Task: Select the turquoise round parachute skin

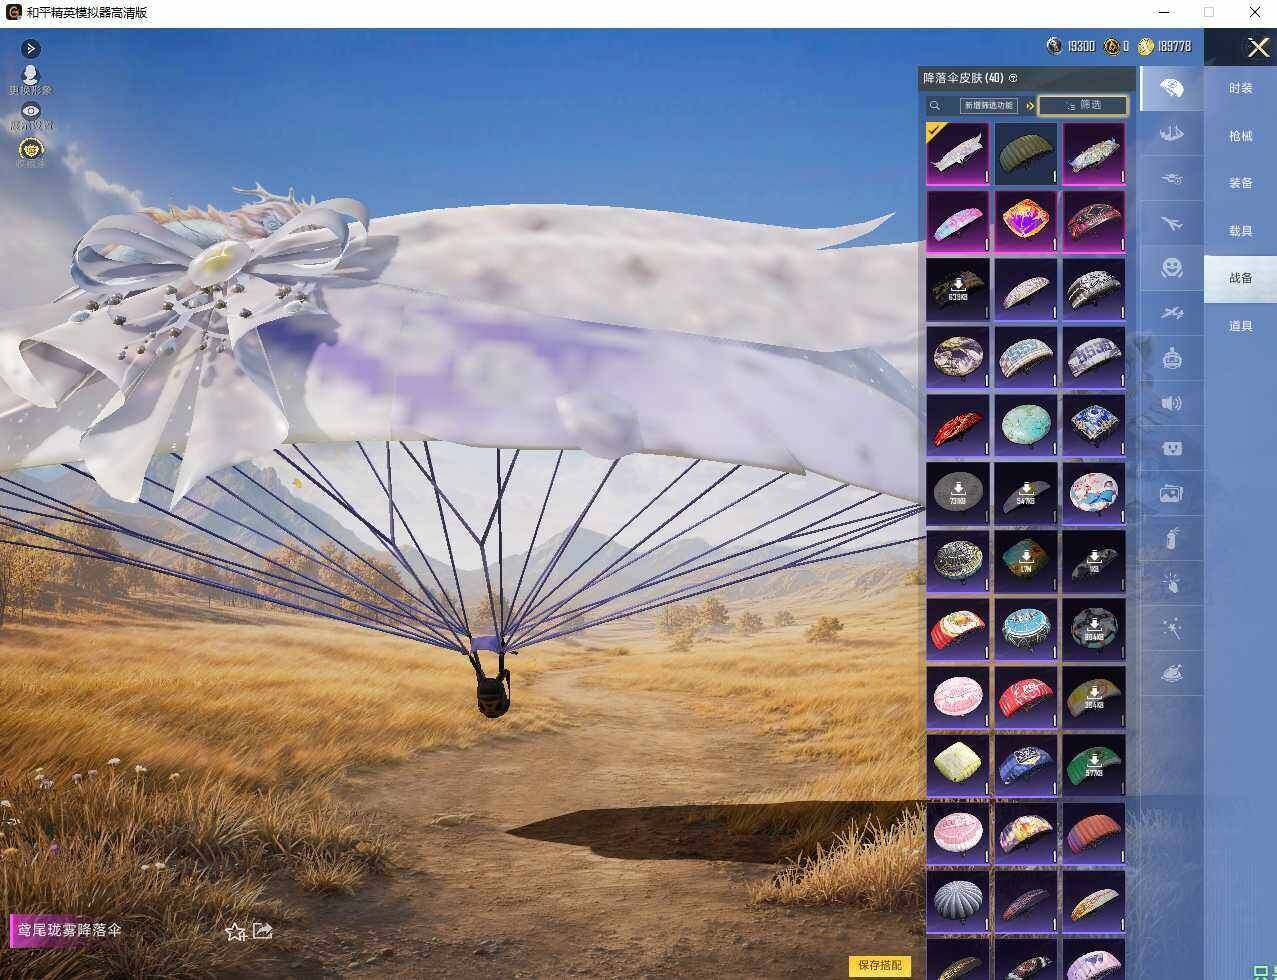Action: pyautogui.click(x=1025, y=426)
